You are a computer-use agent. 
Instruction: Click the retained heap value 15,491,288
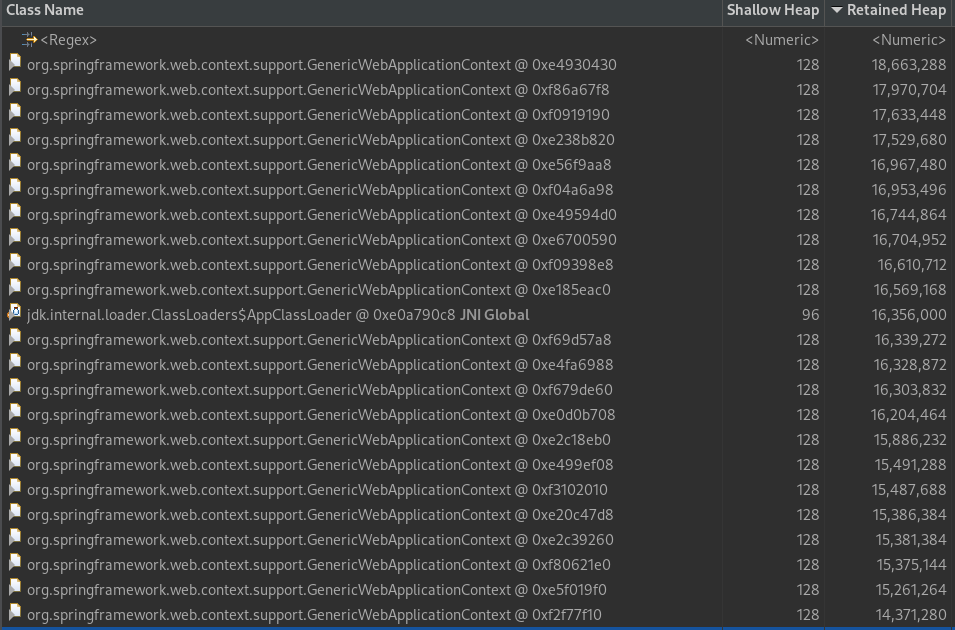click(911, 464)
